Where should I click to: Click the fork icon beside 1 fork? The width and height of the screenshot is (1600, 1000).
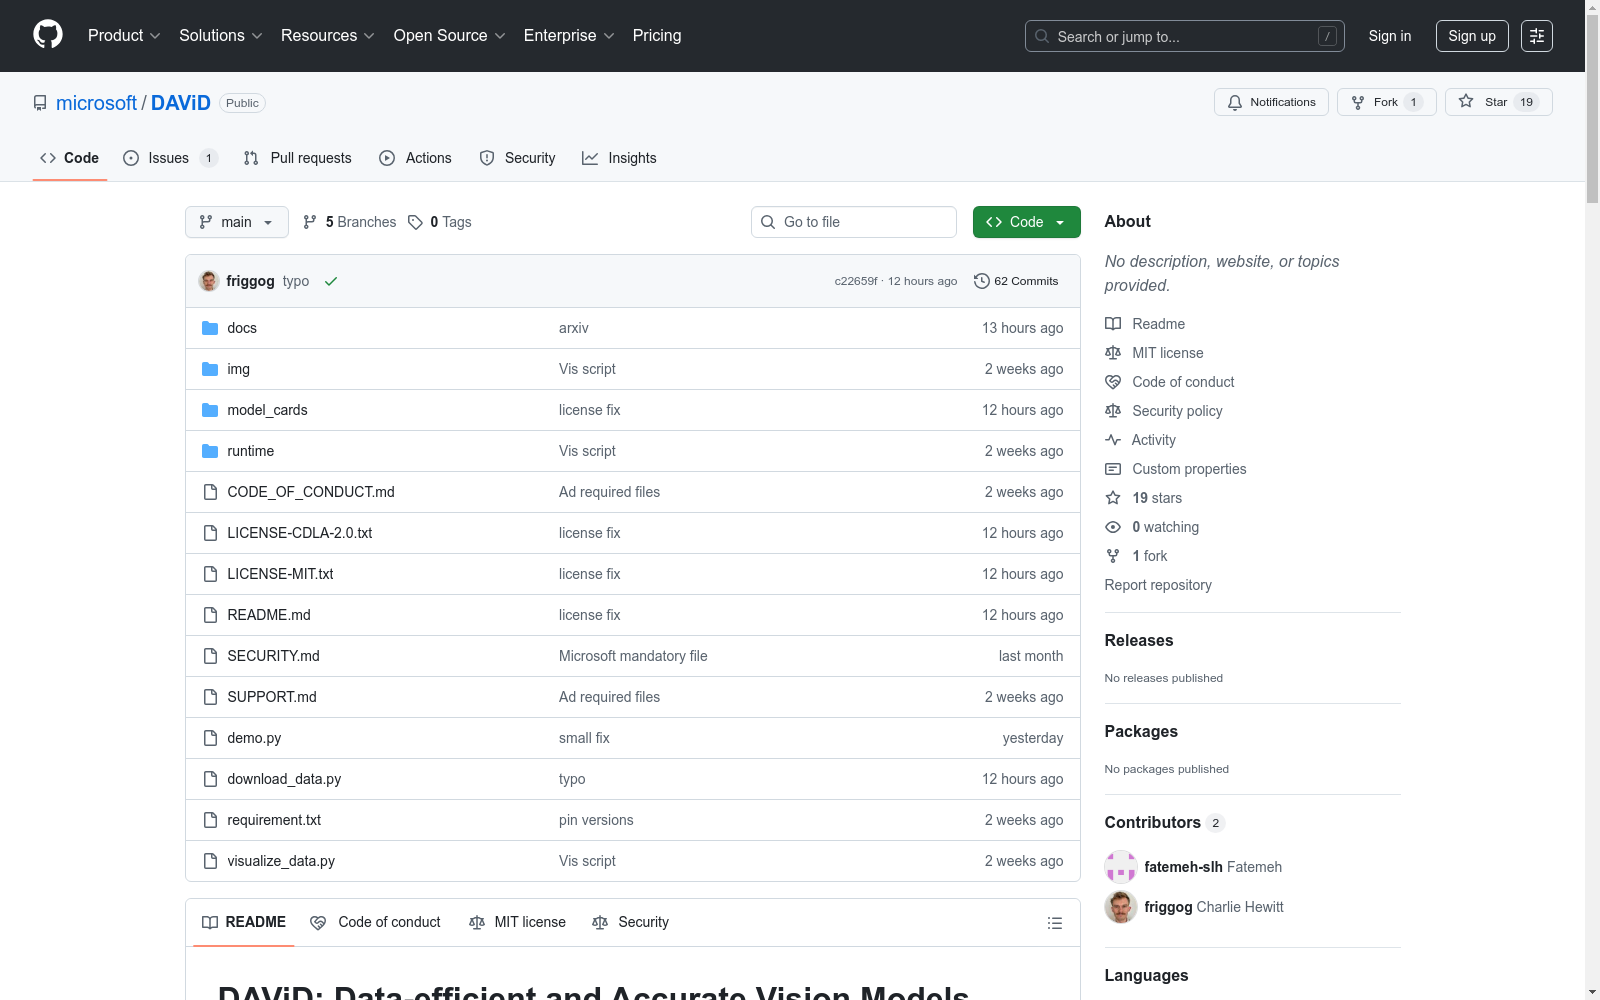(x=1113, y=556)
